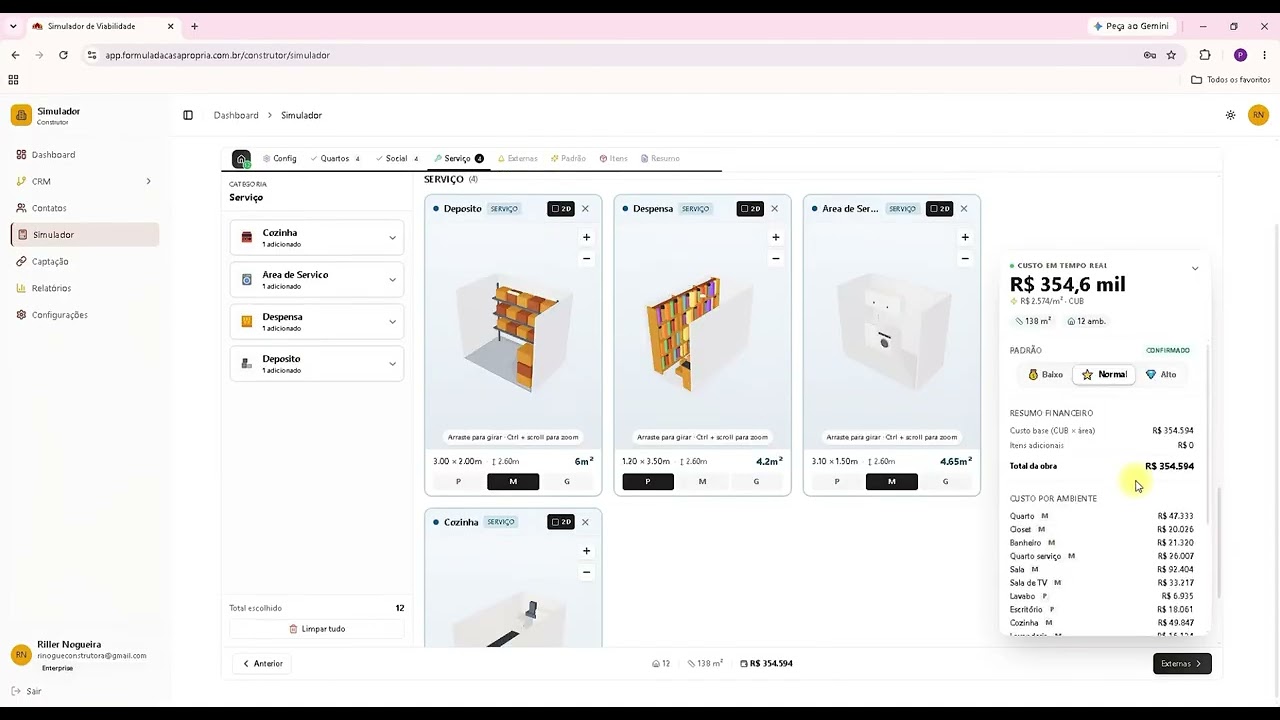Viewport: 1280px width, 720px height.
Task: Open the RN user avatar in the header
Action: pyautogui.click(x=1258, y=115)
